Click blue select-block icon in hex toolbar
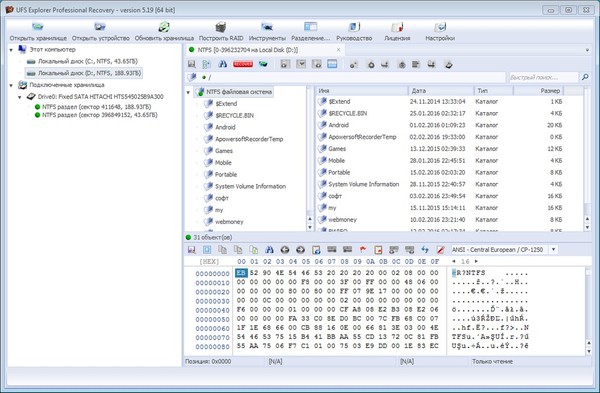This screenshot has height=393, width=600. pyautogui.click(x=207, y=250)
